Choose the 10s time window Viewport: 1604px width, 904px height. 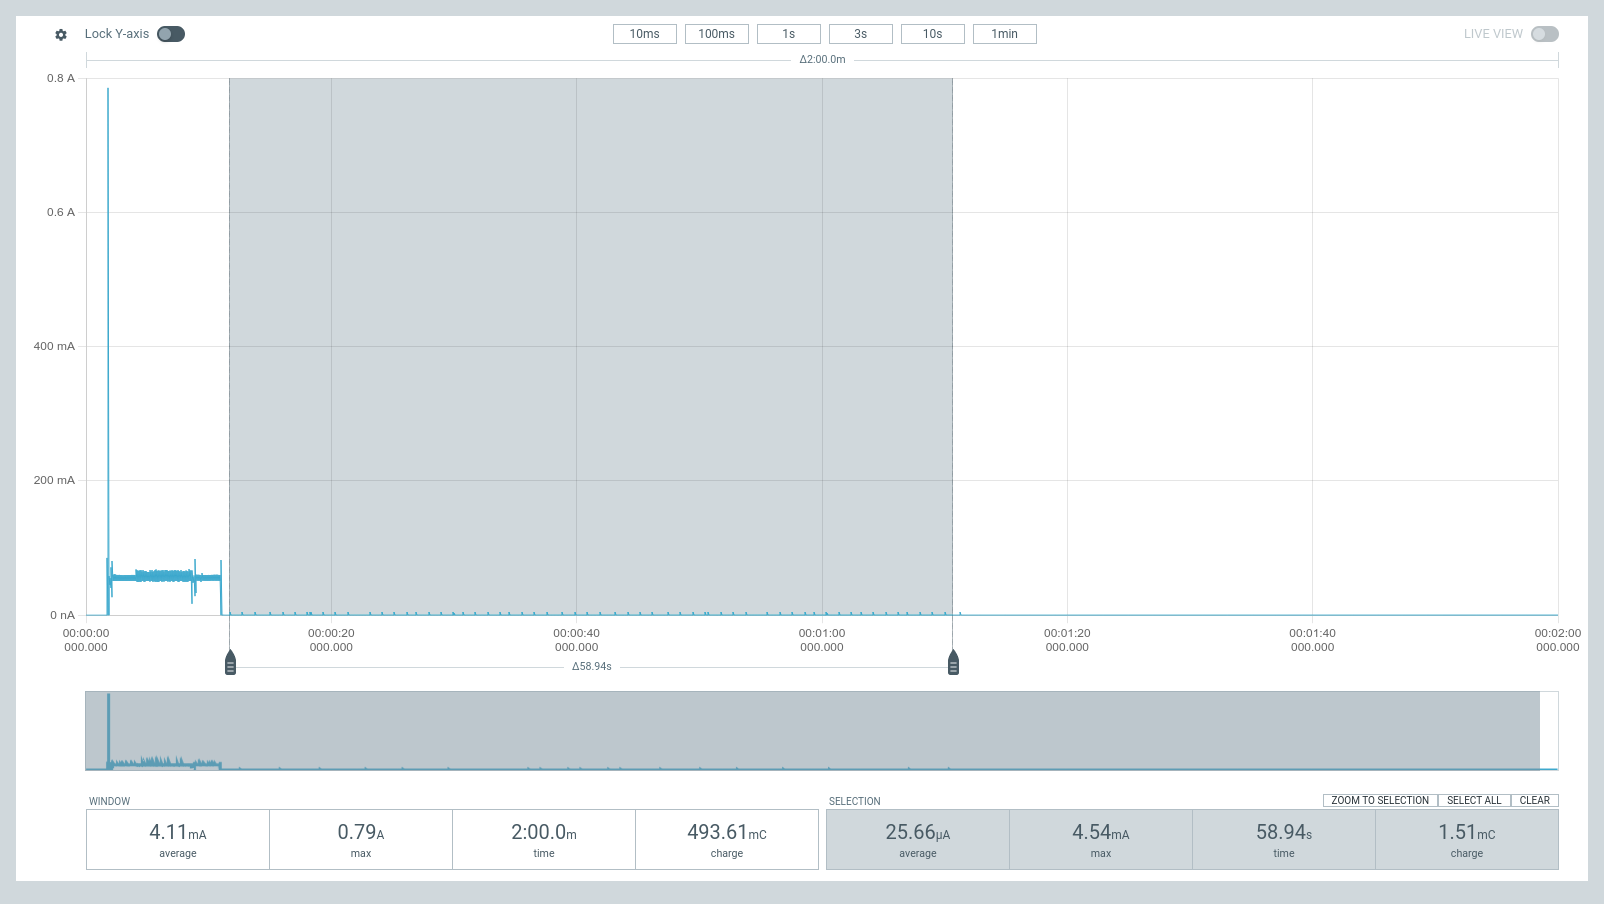pyautogui.click(x=932, y=34)
